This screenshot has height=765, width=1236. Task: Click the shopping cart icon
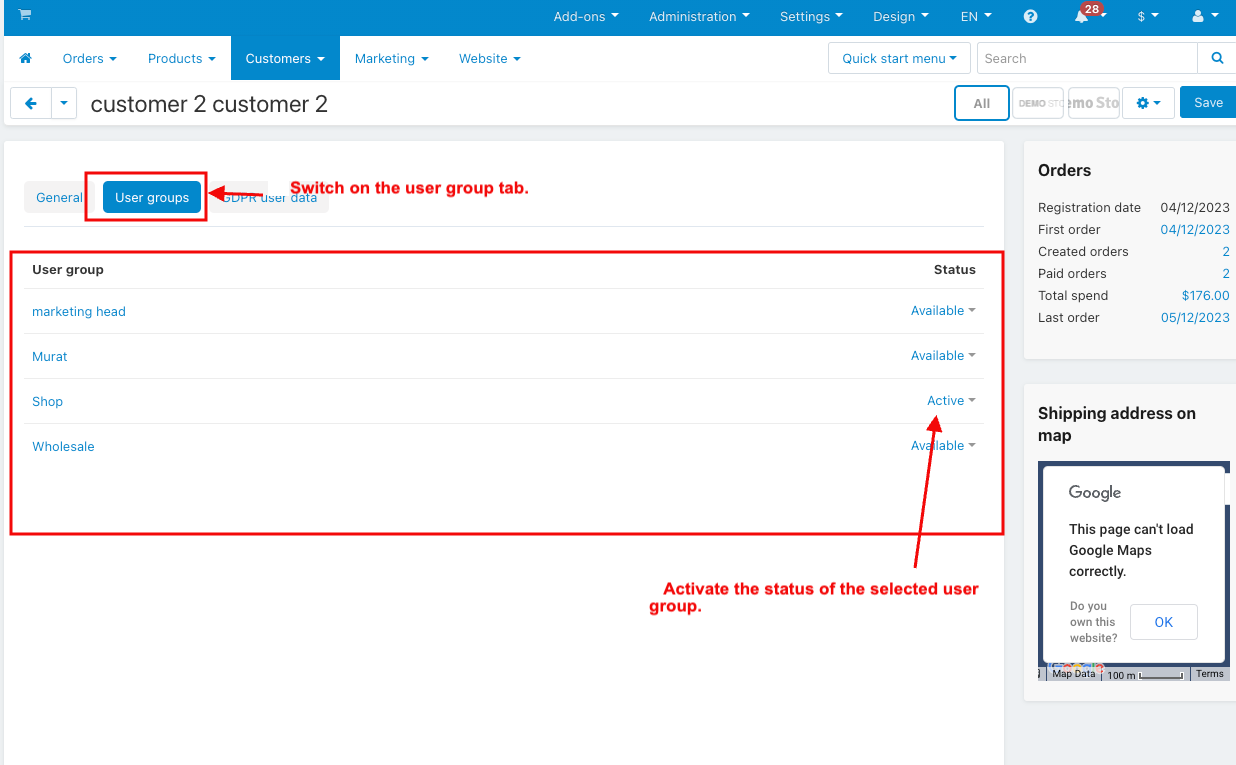(x=24, y=15)
